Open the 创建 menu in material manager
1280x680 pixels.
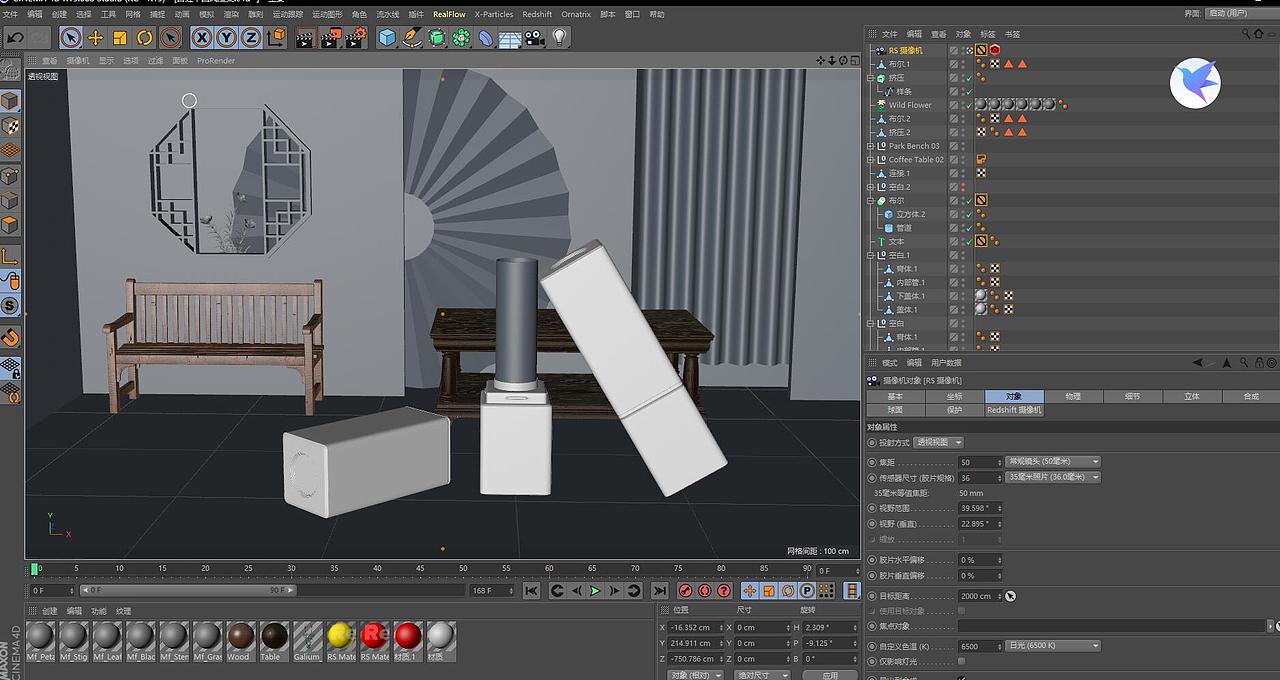pos(49,611)
